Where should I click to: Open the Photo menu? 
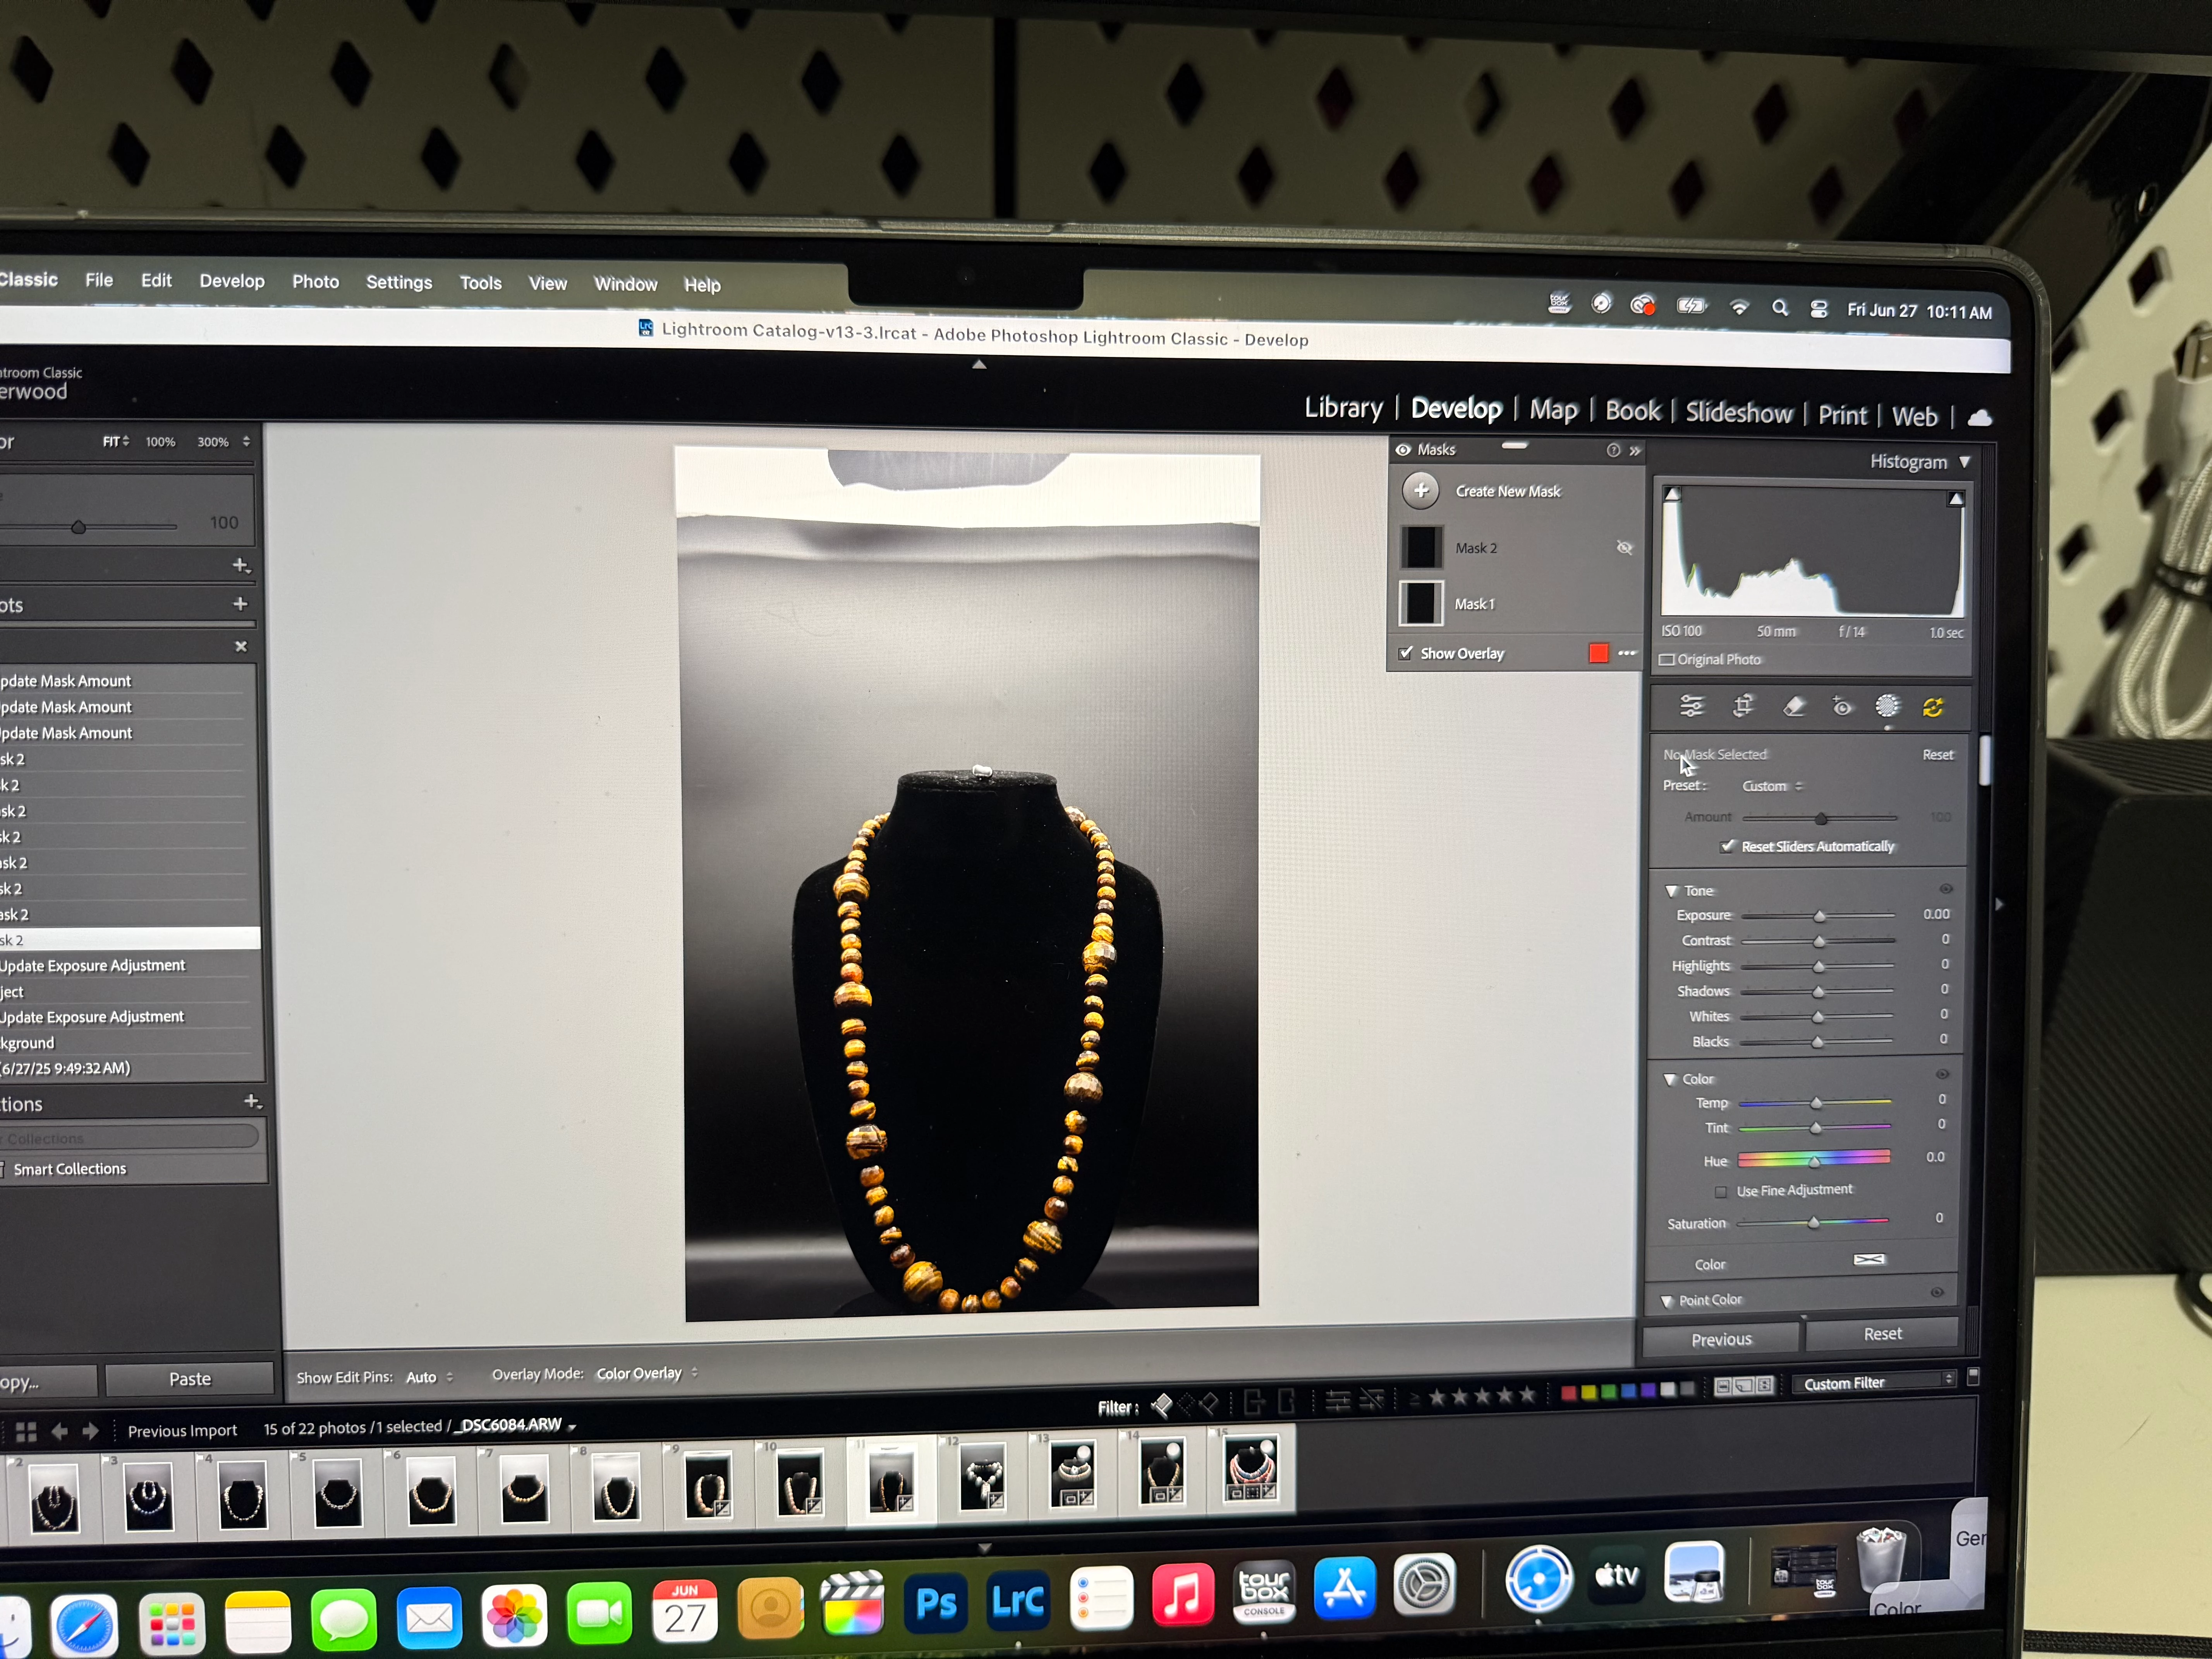click(x=315, y=282)
